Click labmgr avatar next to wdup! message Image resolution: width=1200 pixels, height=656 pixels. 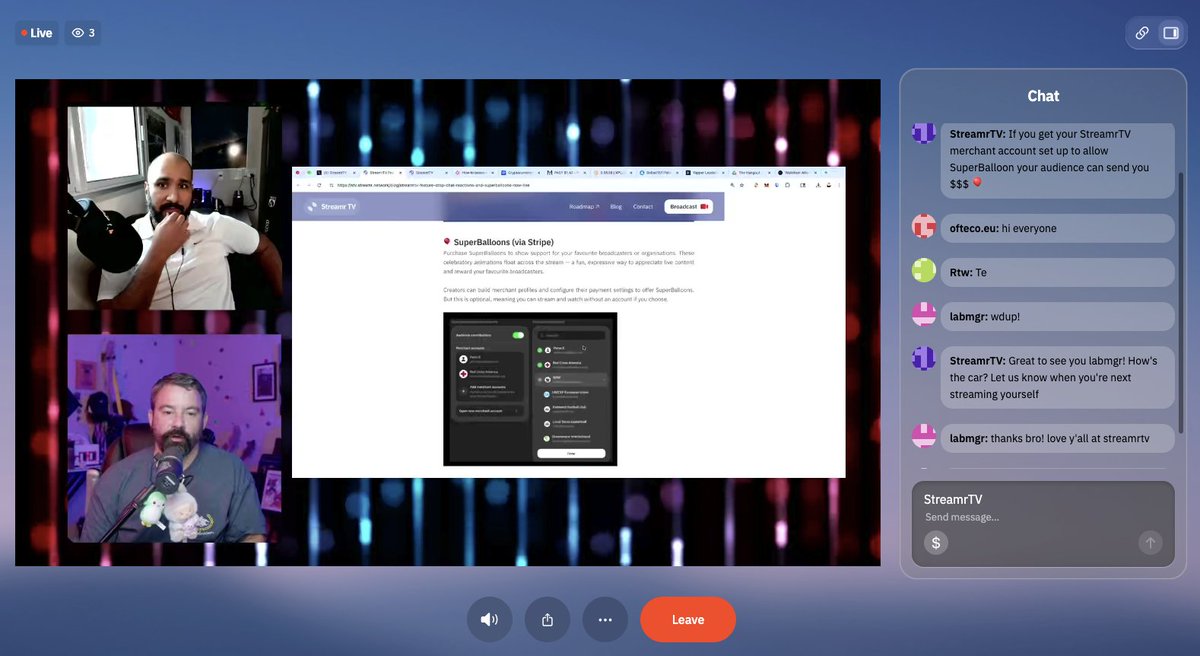click(924, 315)
